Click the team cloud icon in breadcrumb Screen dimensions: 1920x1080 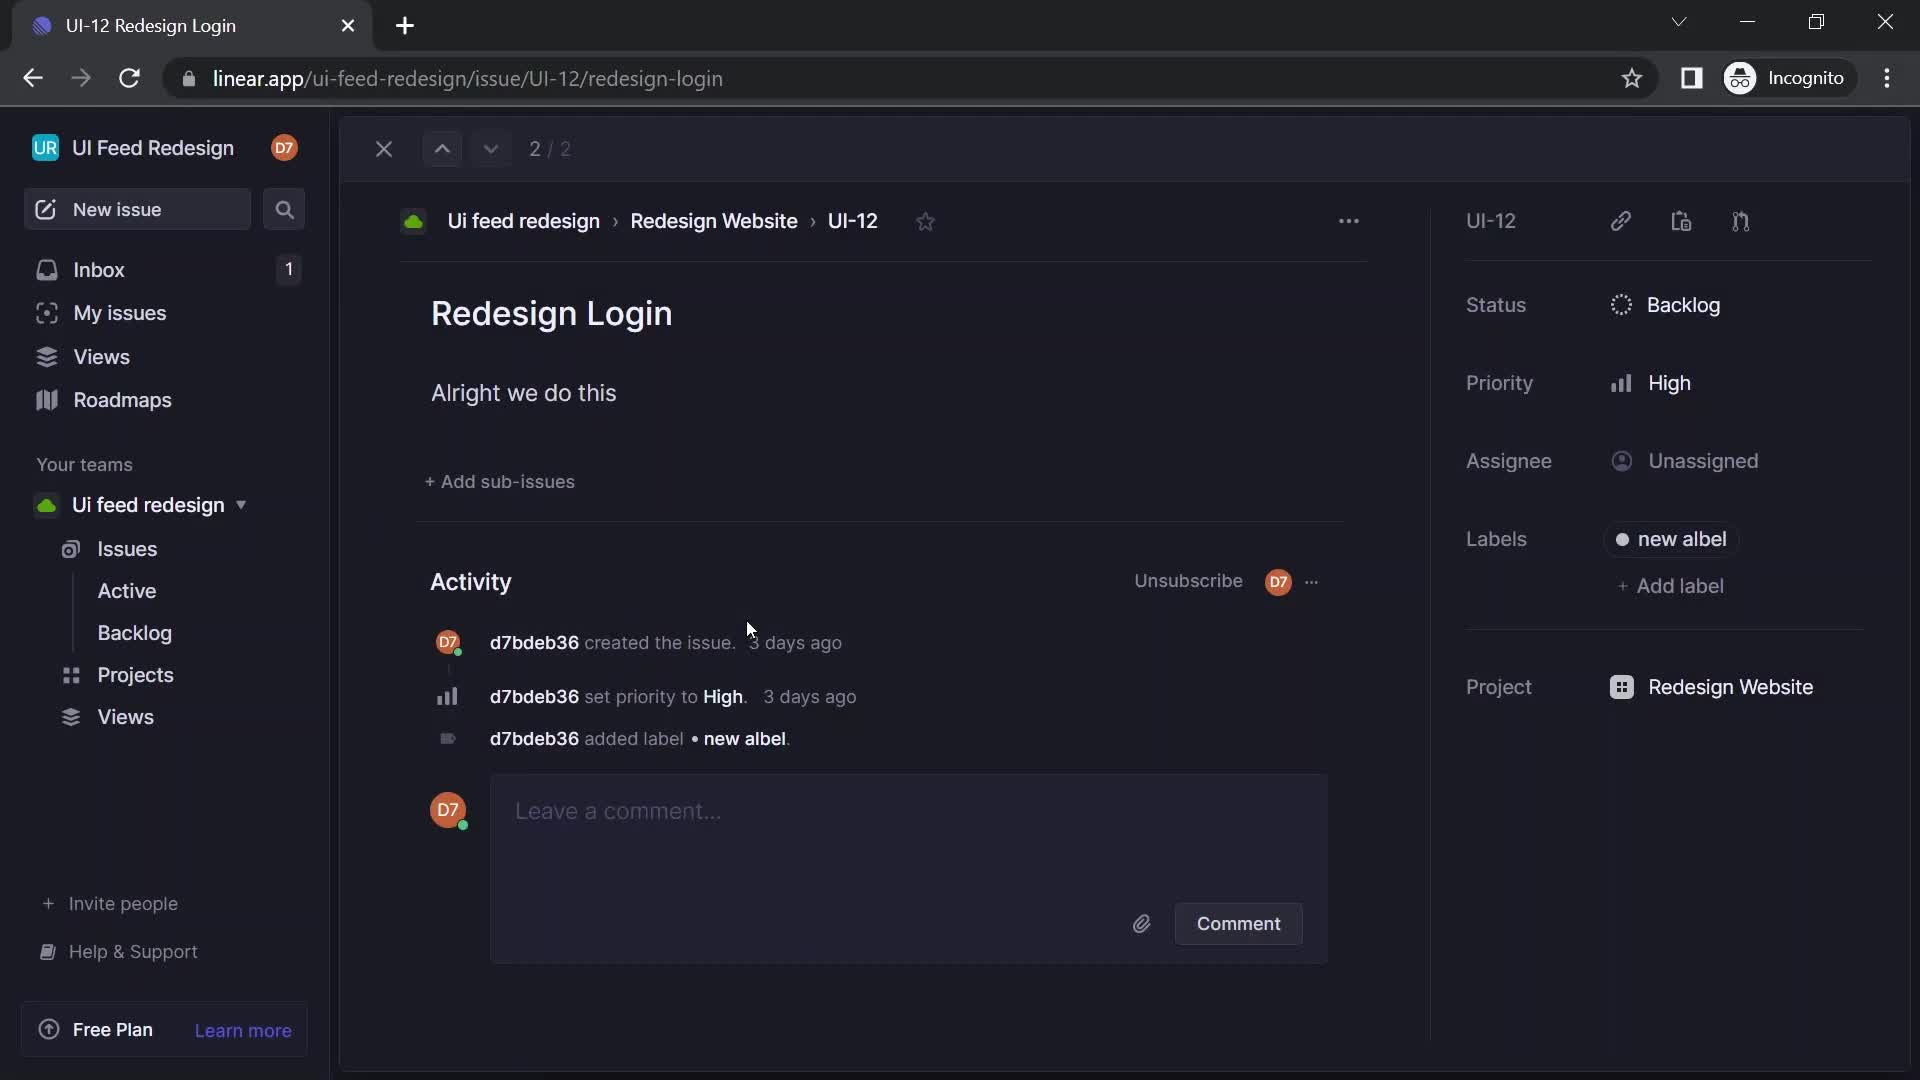pos(413,221)
